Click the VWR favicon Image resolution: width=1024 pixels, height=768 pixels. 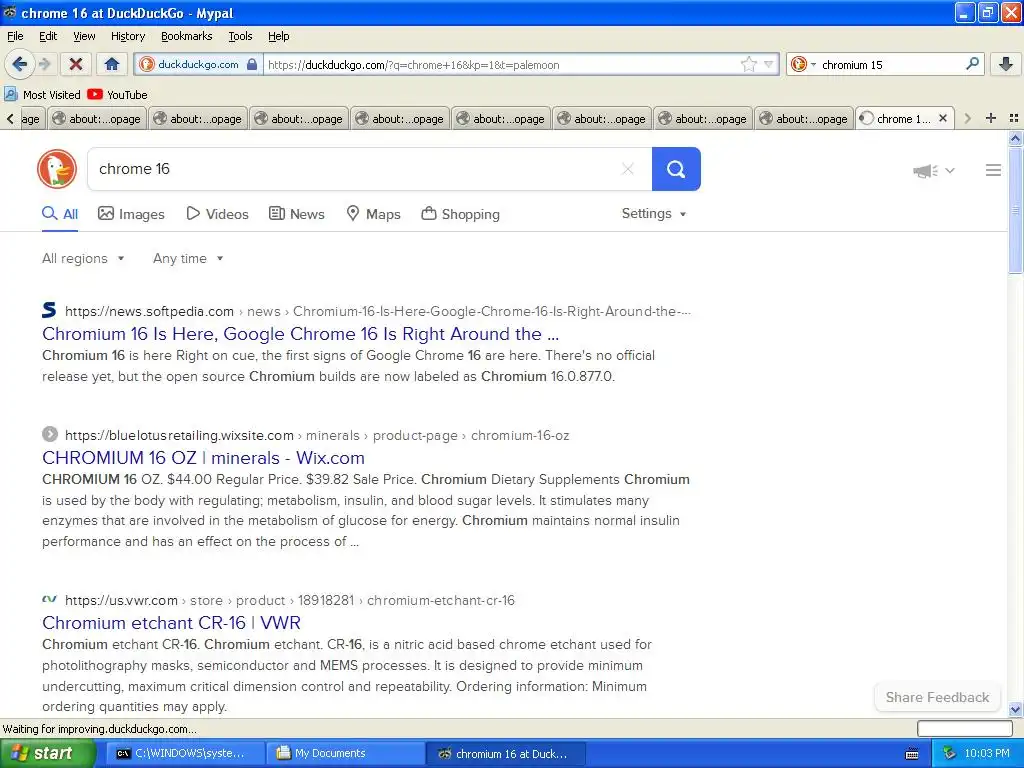(x=50, y=599)
